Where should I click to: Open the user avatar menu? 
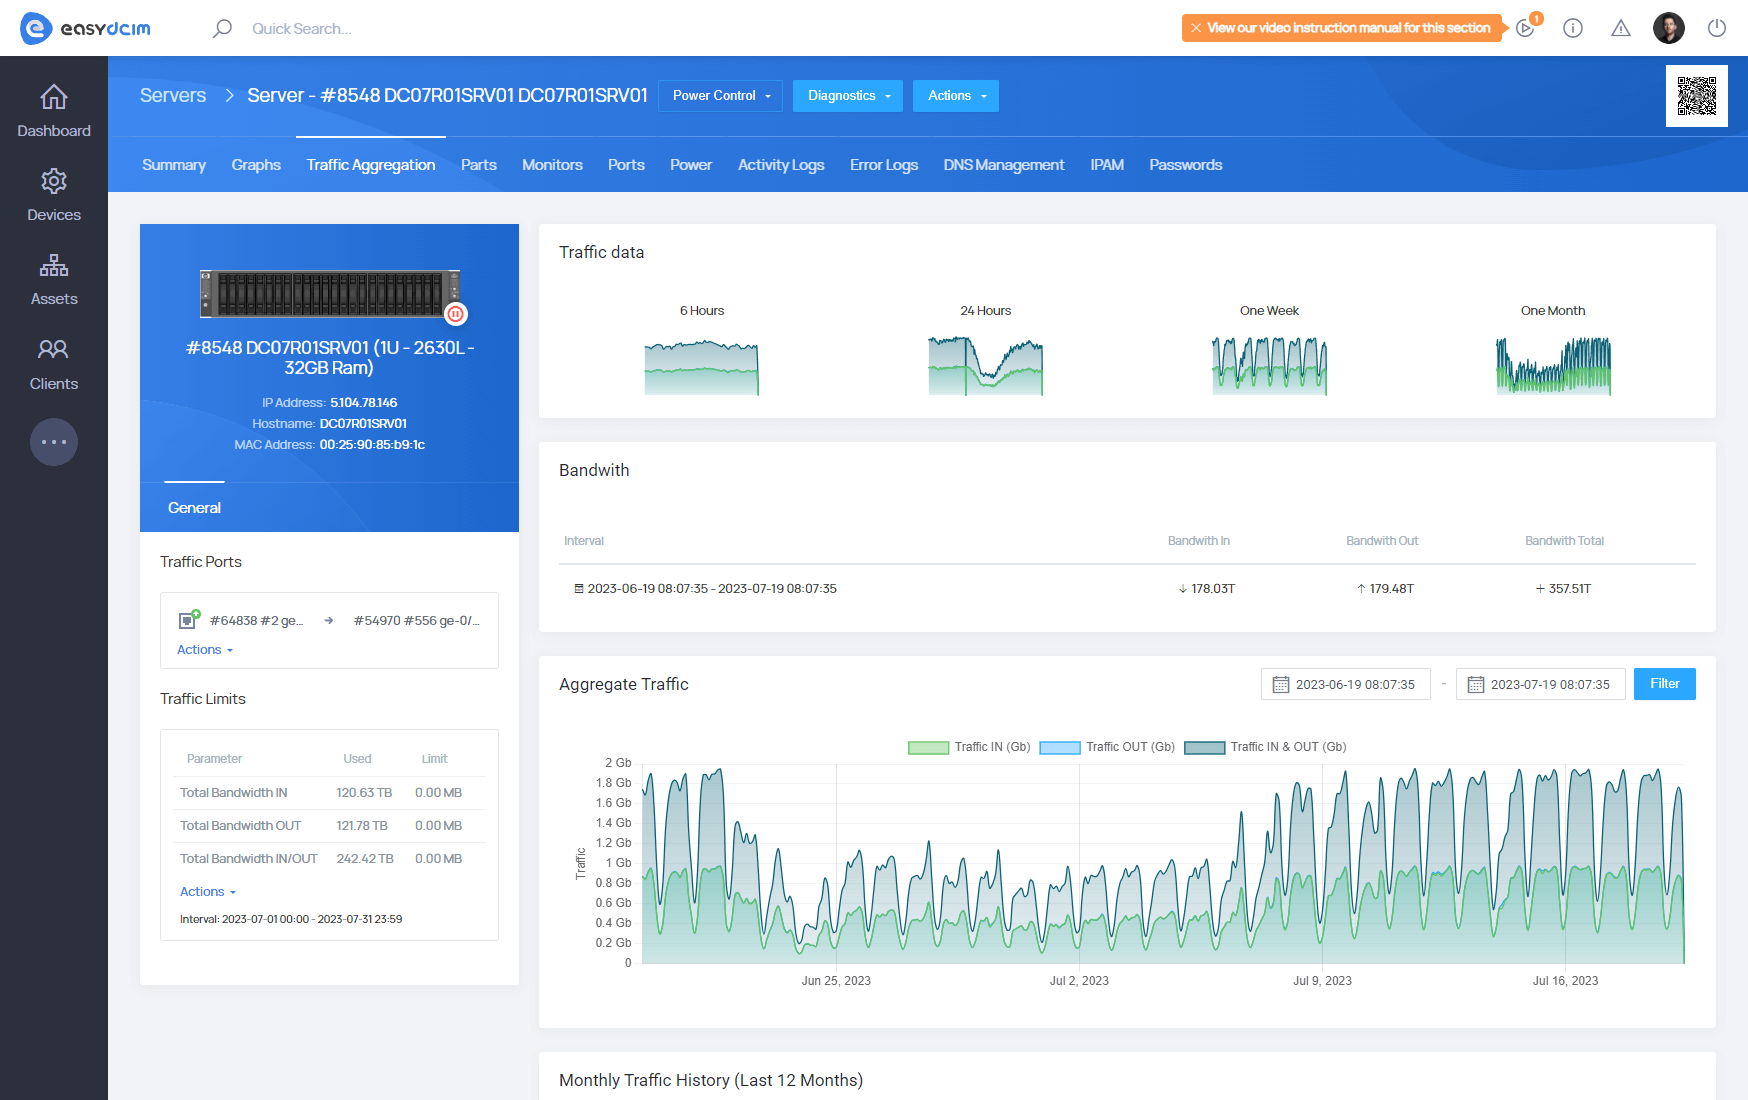click(1669, 28)
